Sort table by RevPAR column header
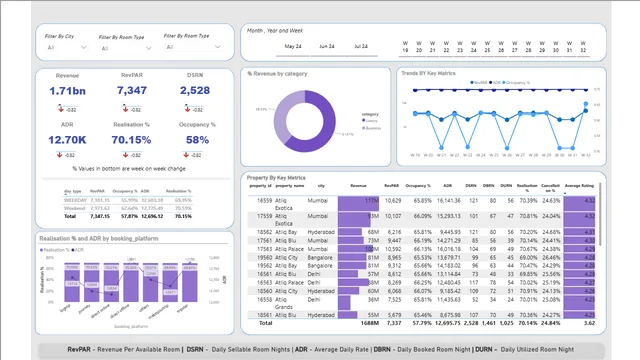 [x=391, y=186]
